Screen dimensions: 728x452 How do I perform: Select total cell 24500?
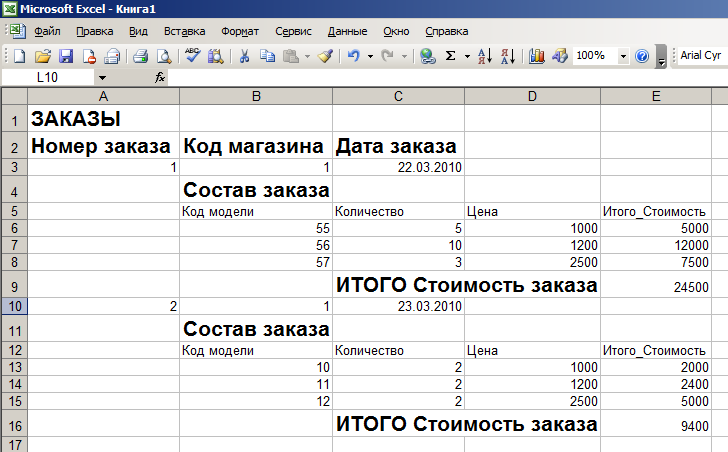point(656,285)
